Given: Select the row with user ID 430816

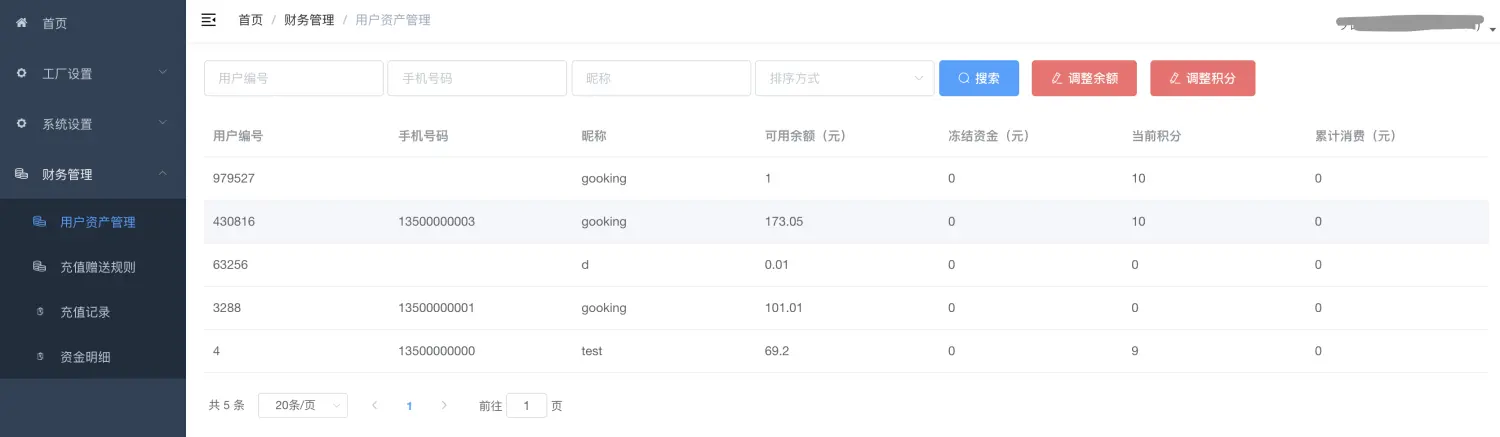Looking at the screenshot, I should [x=846, y=222].
